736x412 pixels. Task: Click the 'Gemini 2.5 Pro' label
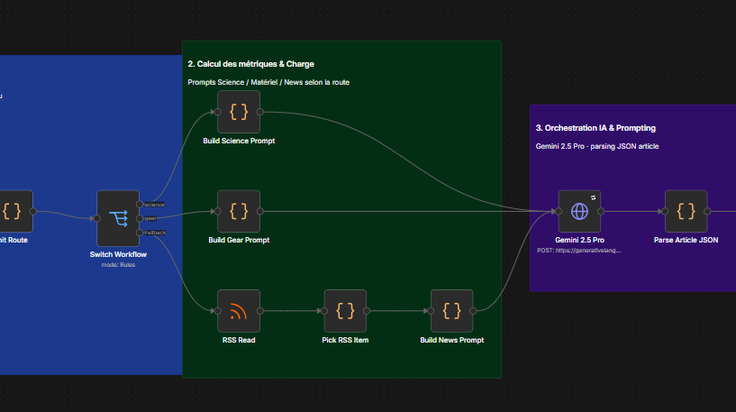click(x=579, y=240)
